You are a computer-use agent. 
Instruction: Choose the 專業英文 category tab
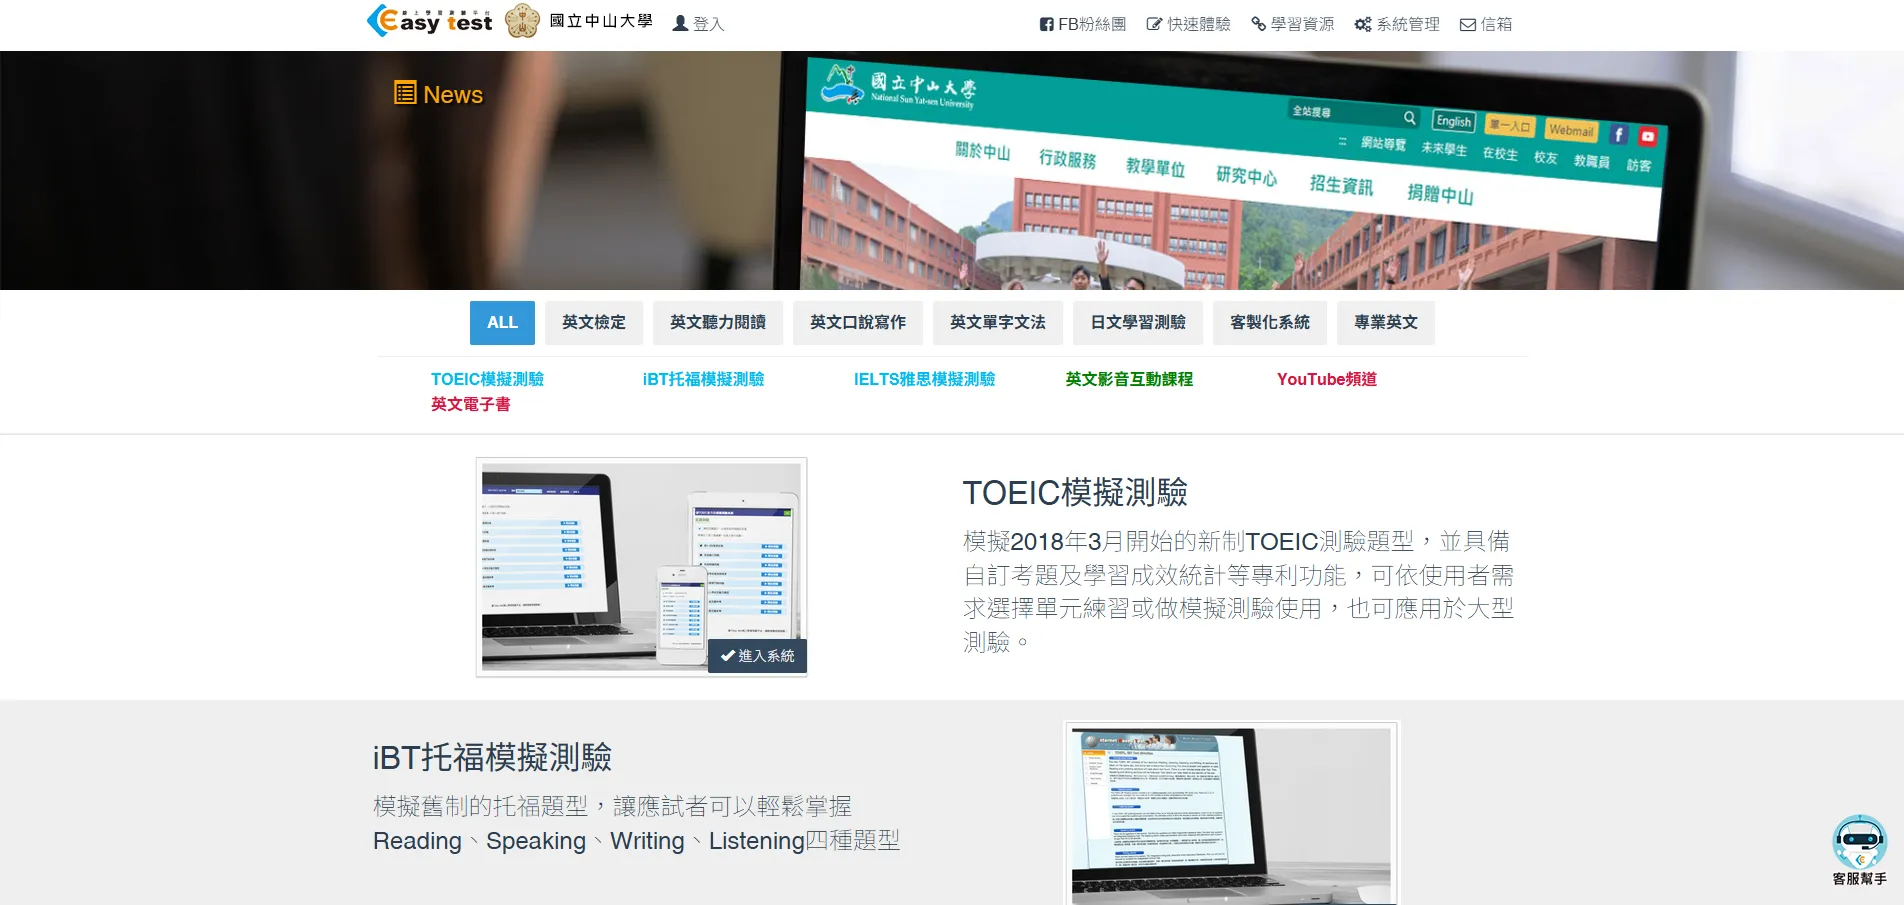tap(1385, 323)
